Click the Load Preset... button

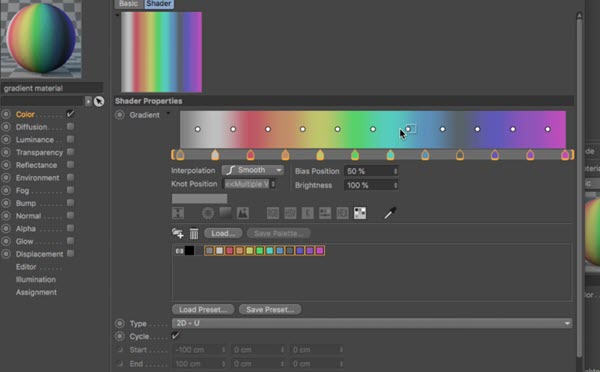pyautogui.click(x=203, y=309)
